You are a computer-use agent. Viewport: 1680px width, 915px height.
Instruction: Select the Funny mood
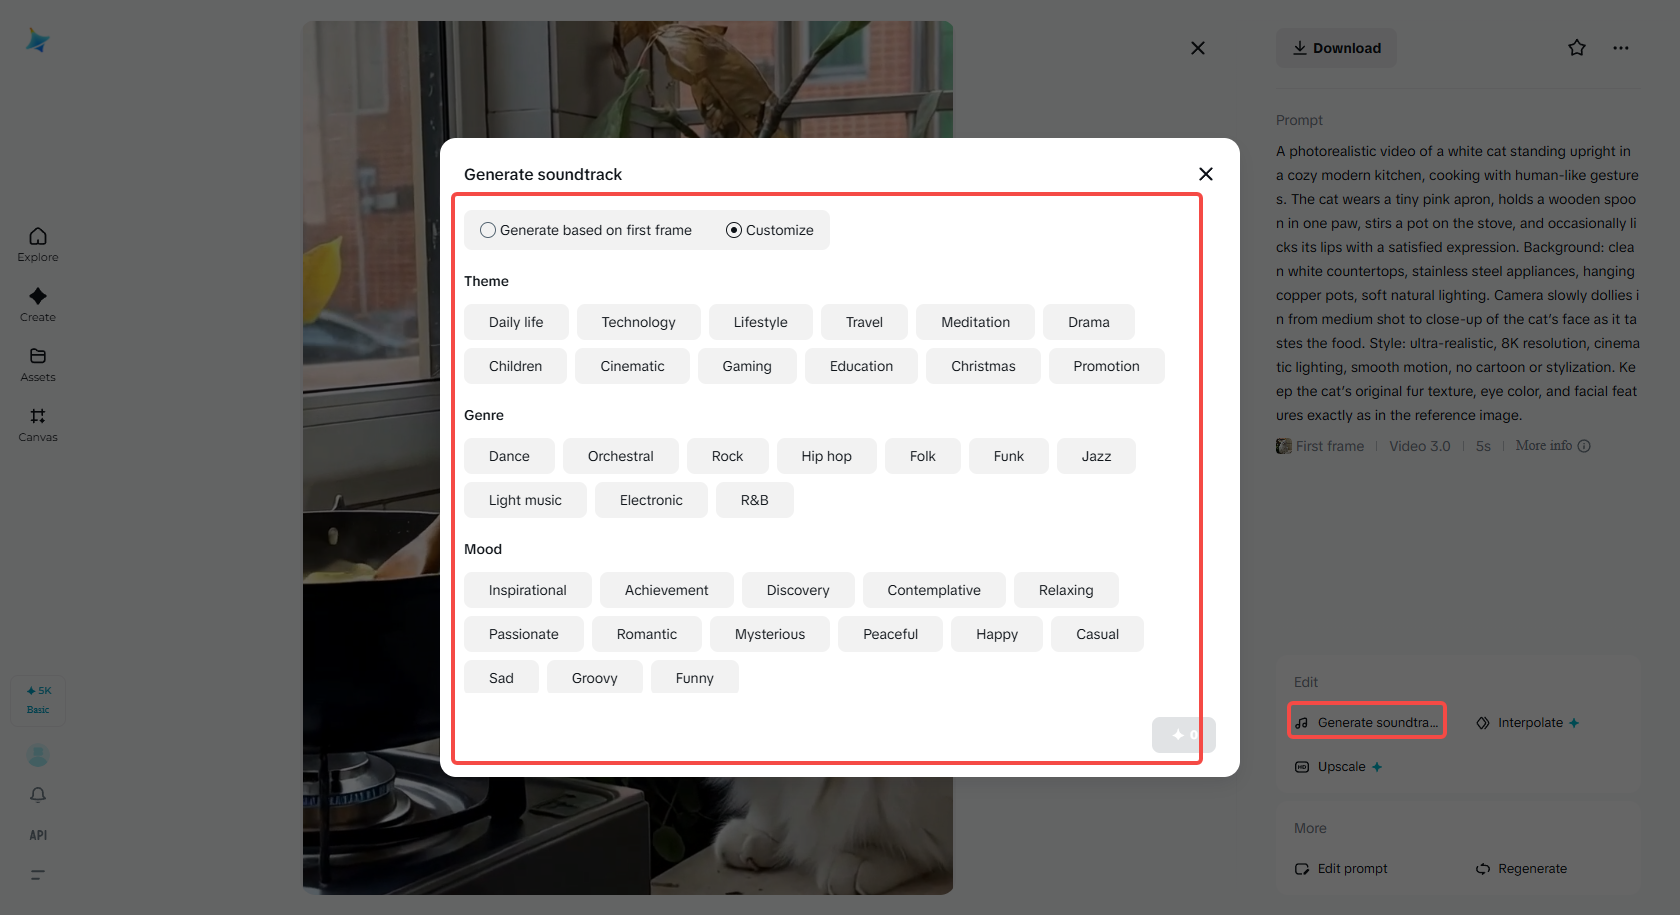click(x=695, y=677)
